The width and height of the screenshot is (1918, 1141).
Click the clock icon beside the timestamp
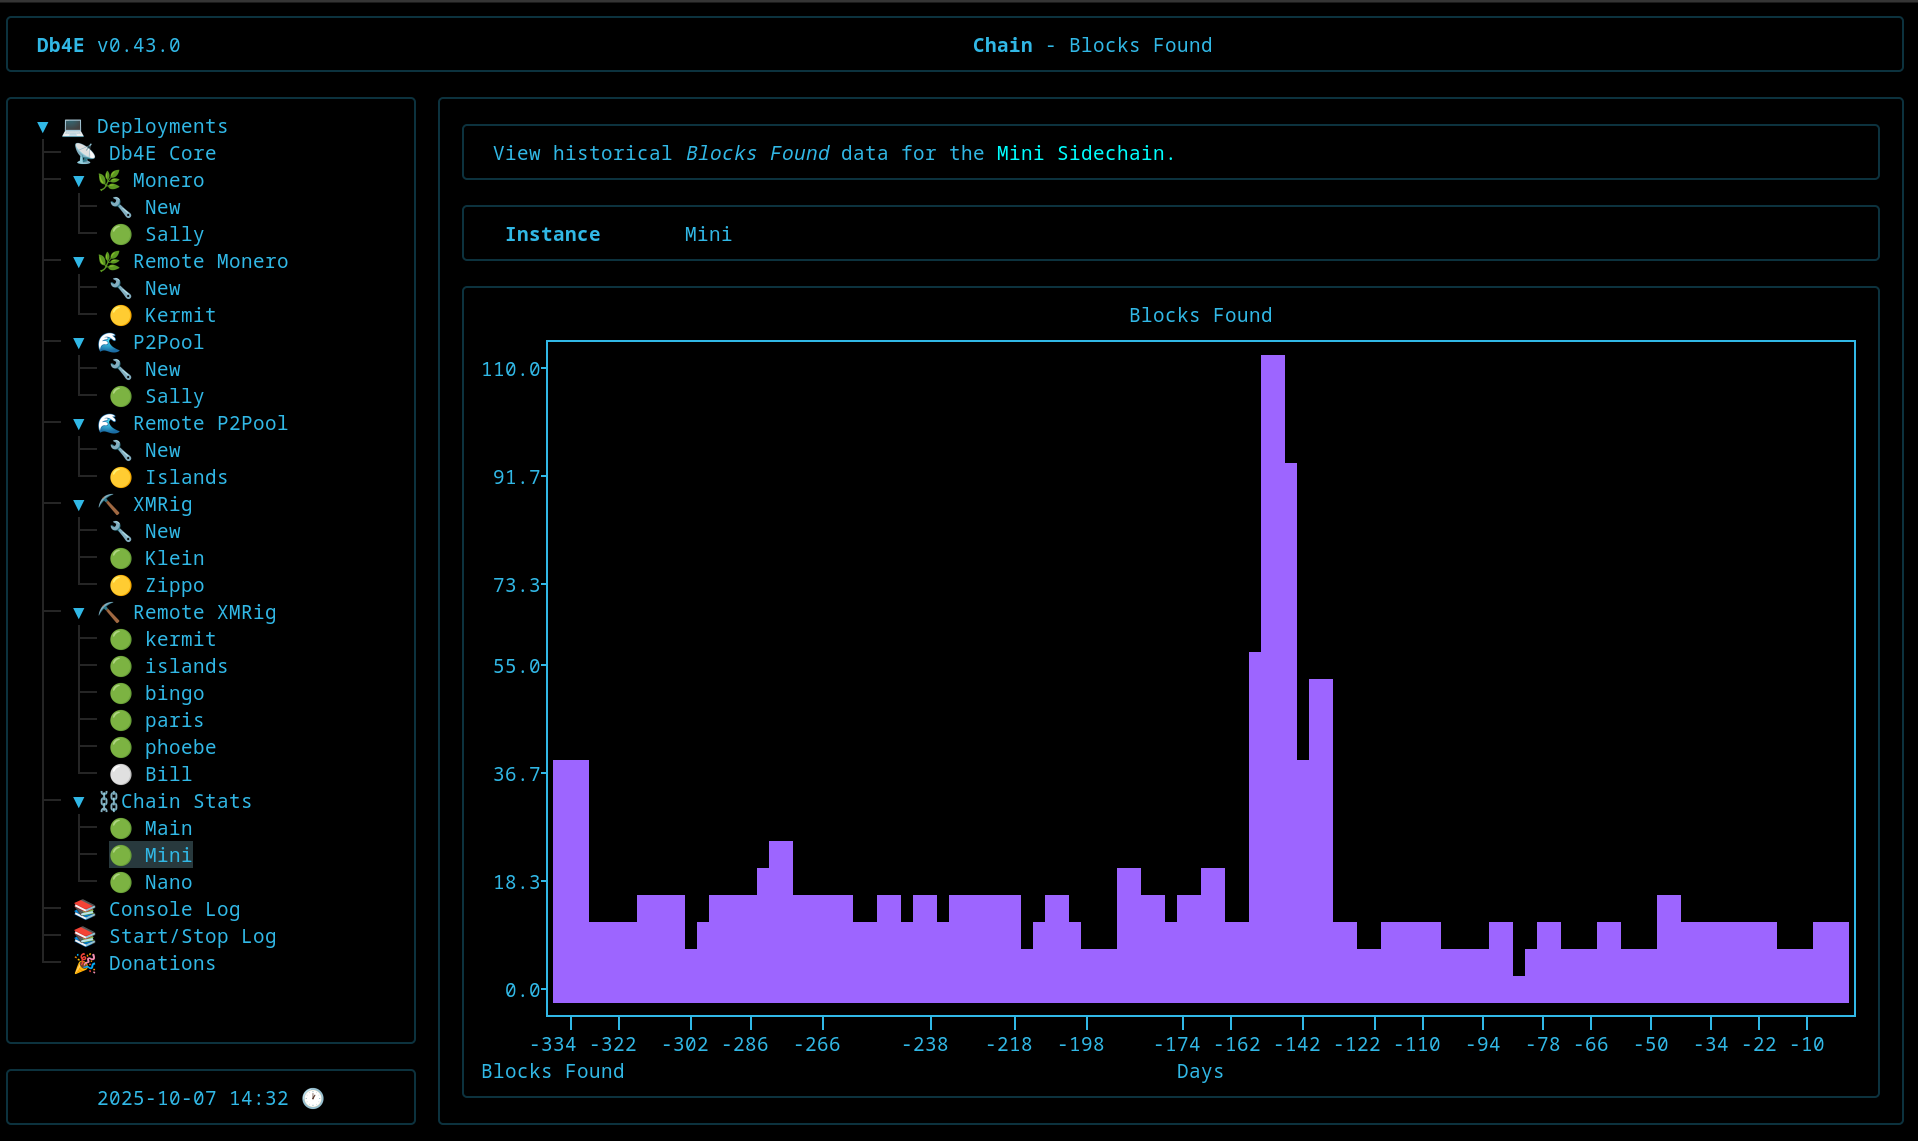tap(313, 1098)
